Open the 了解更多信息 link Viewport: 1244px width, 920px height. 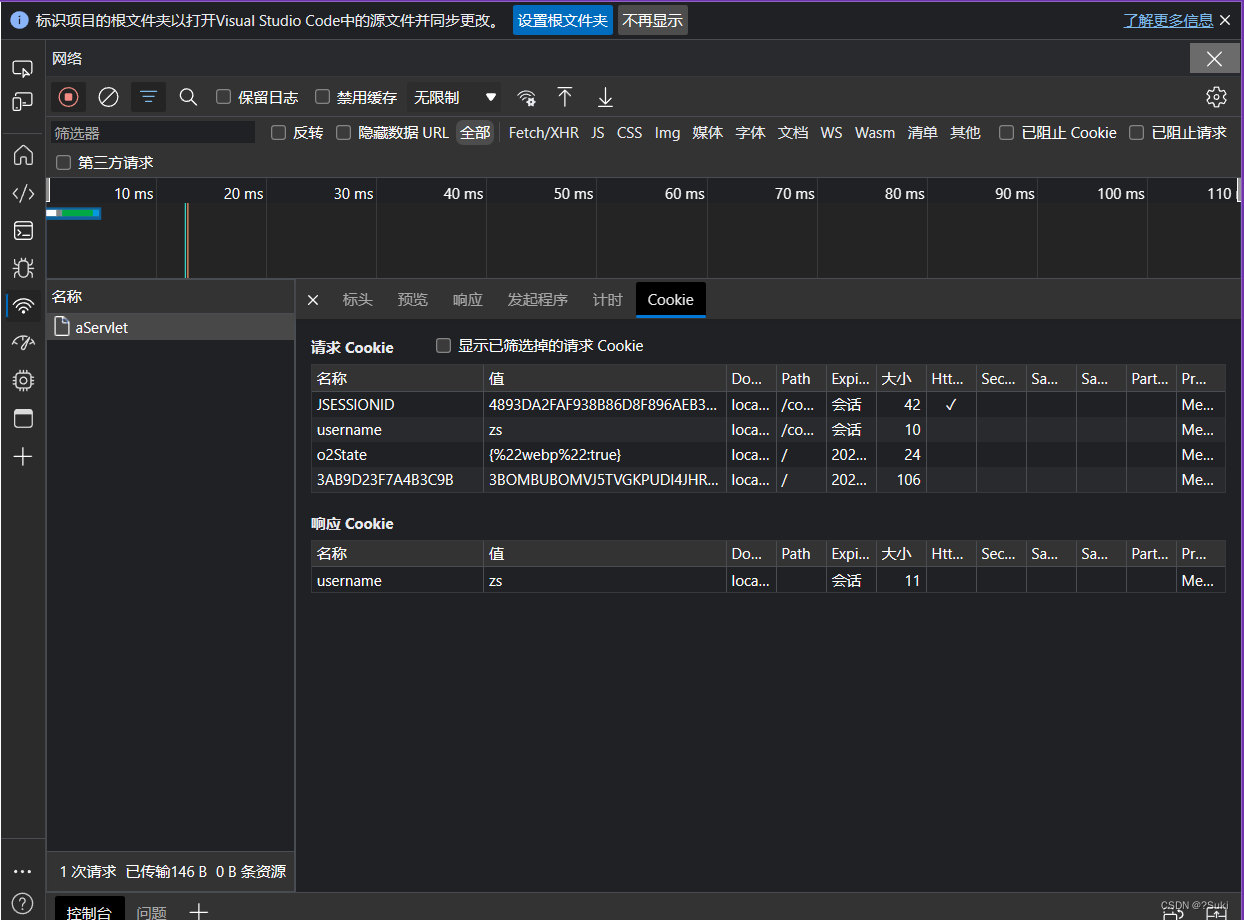[1167, 20]
